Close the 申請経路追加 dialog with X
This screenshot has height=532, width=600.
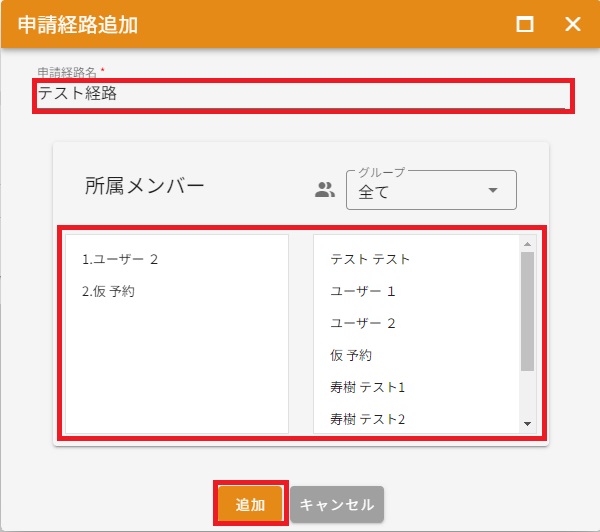click(573, 25)
